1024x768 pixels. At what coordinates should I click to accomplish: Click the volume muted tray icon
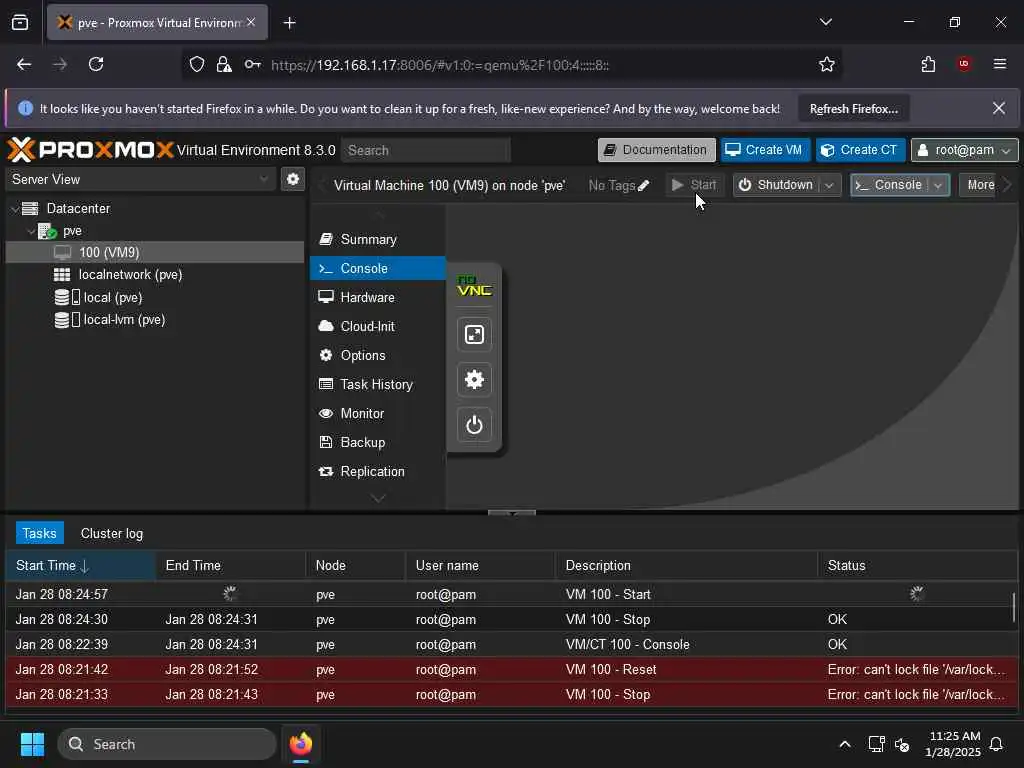(903, 744)
